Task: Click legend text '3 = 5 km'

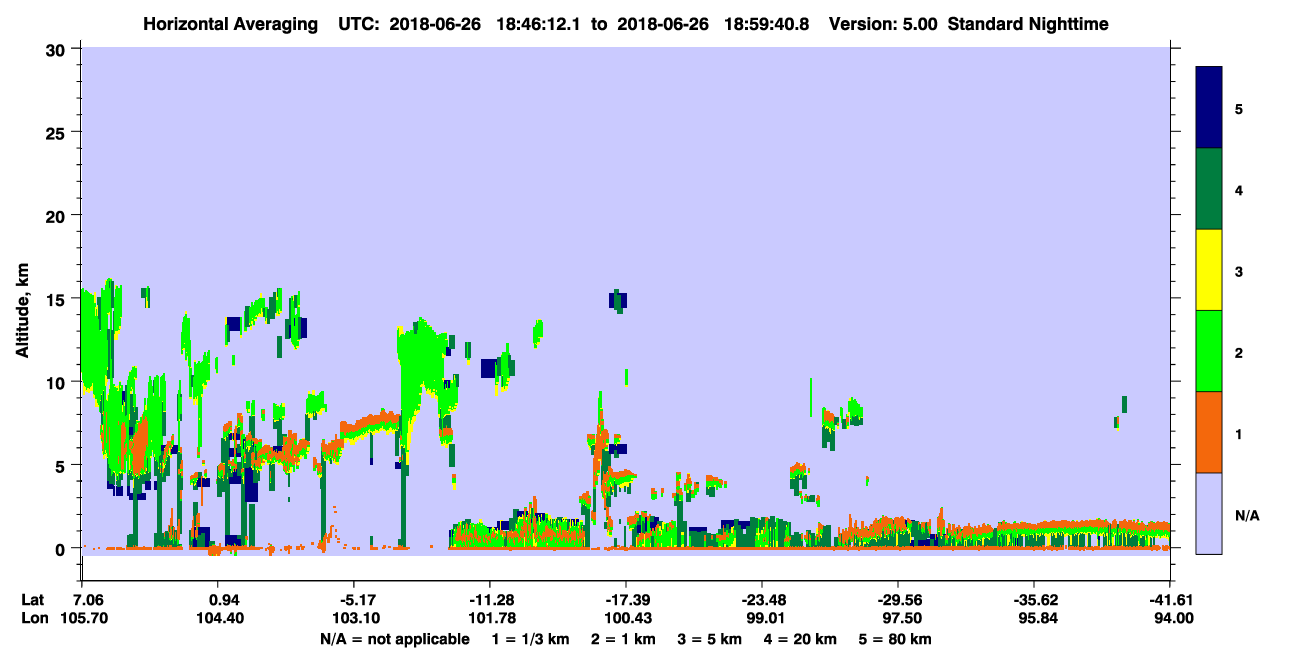Action: coord(711,639)
